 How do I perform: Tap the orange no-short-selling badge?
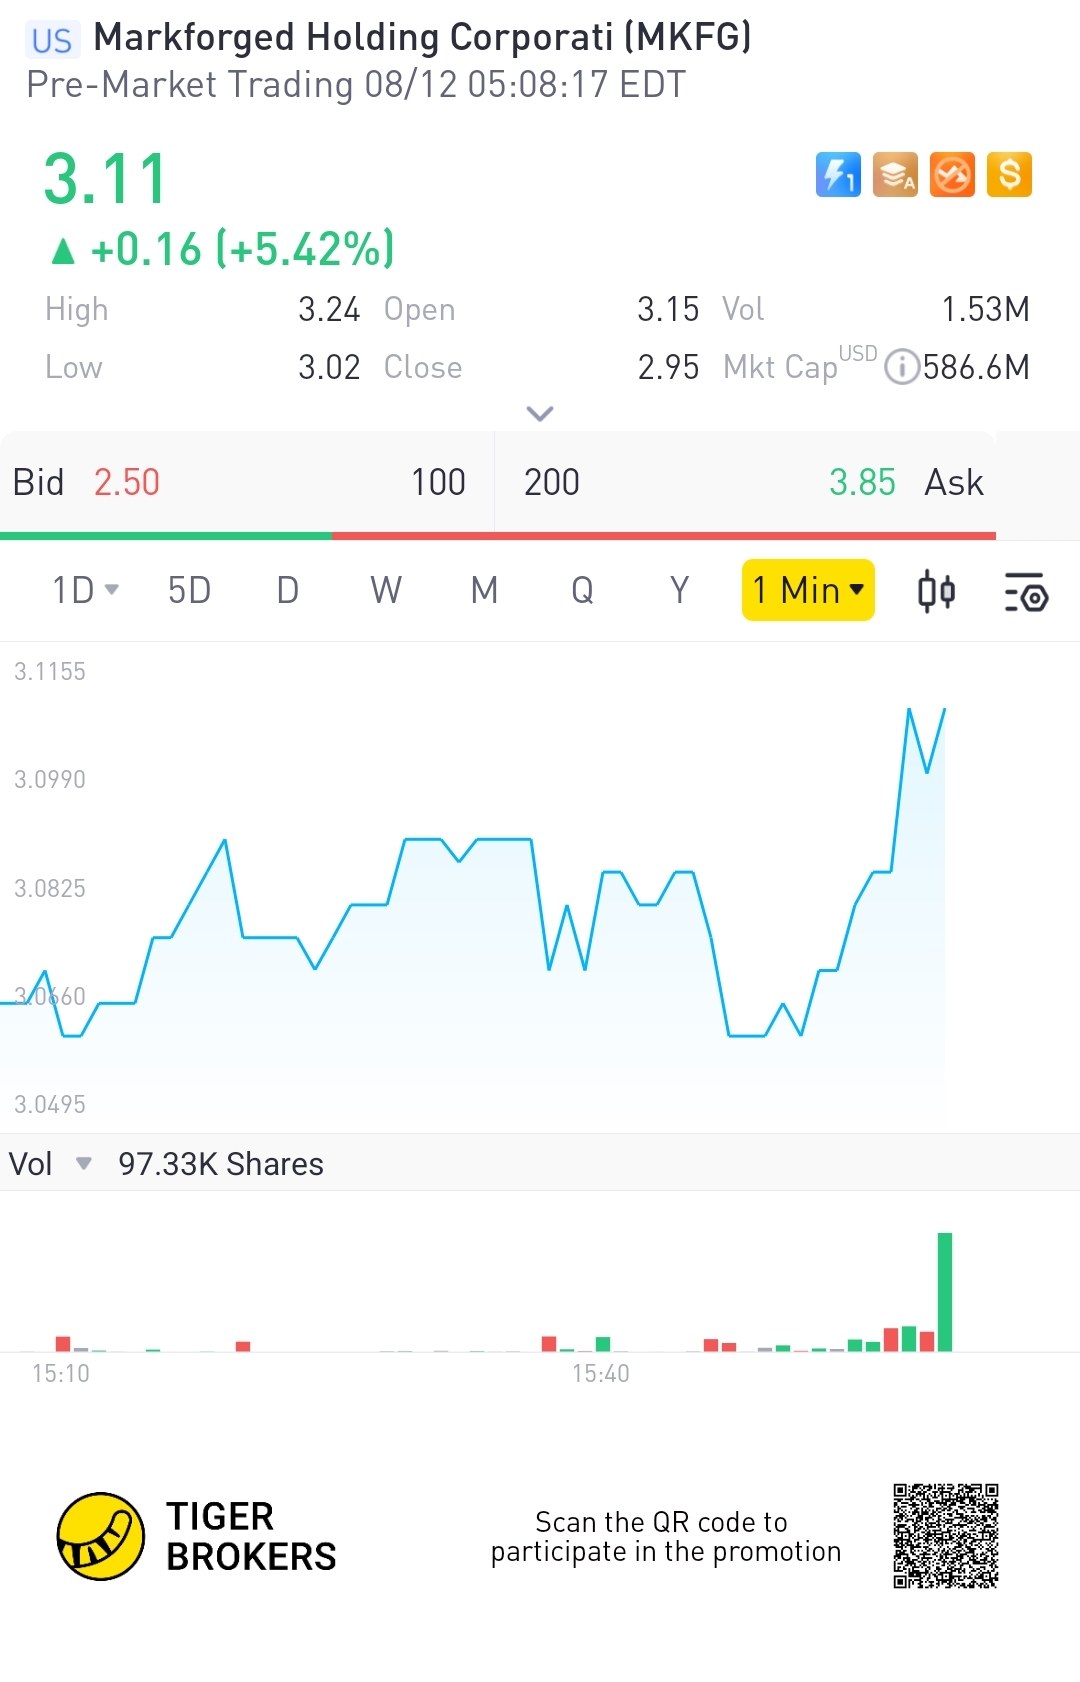point(952,175)
